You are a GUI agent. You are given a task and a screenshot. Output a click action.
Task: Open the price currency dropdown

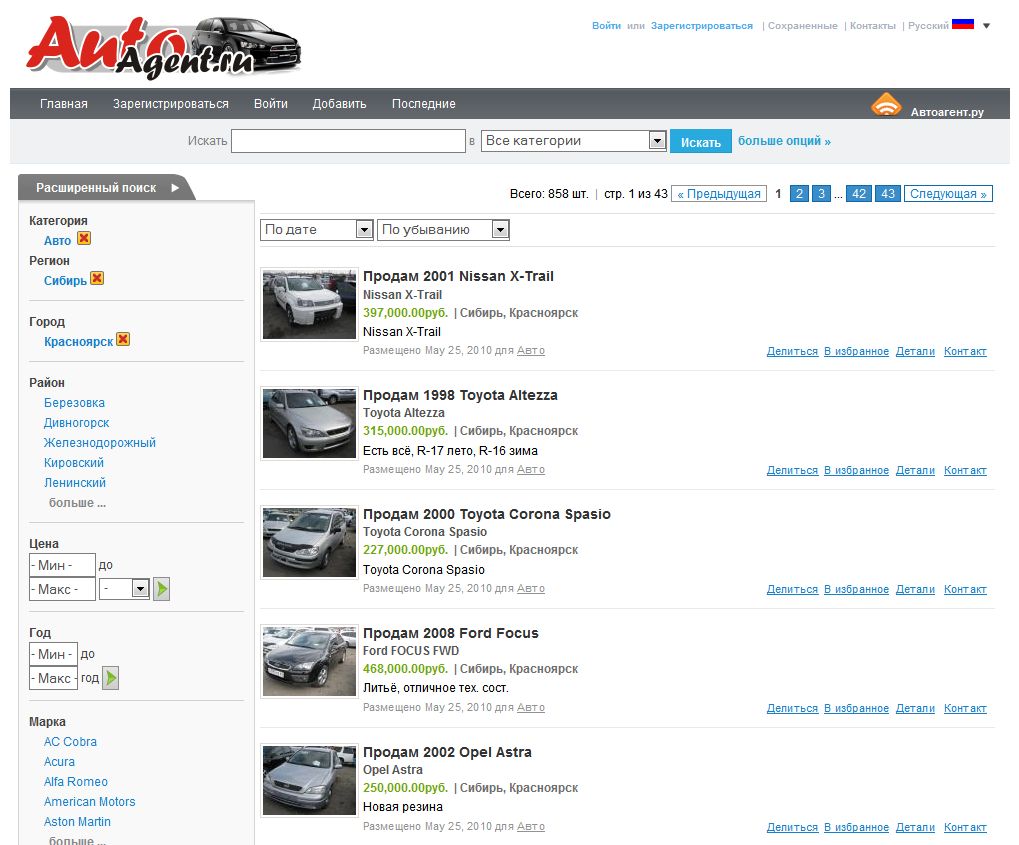124,589
